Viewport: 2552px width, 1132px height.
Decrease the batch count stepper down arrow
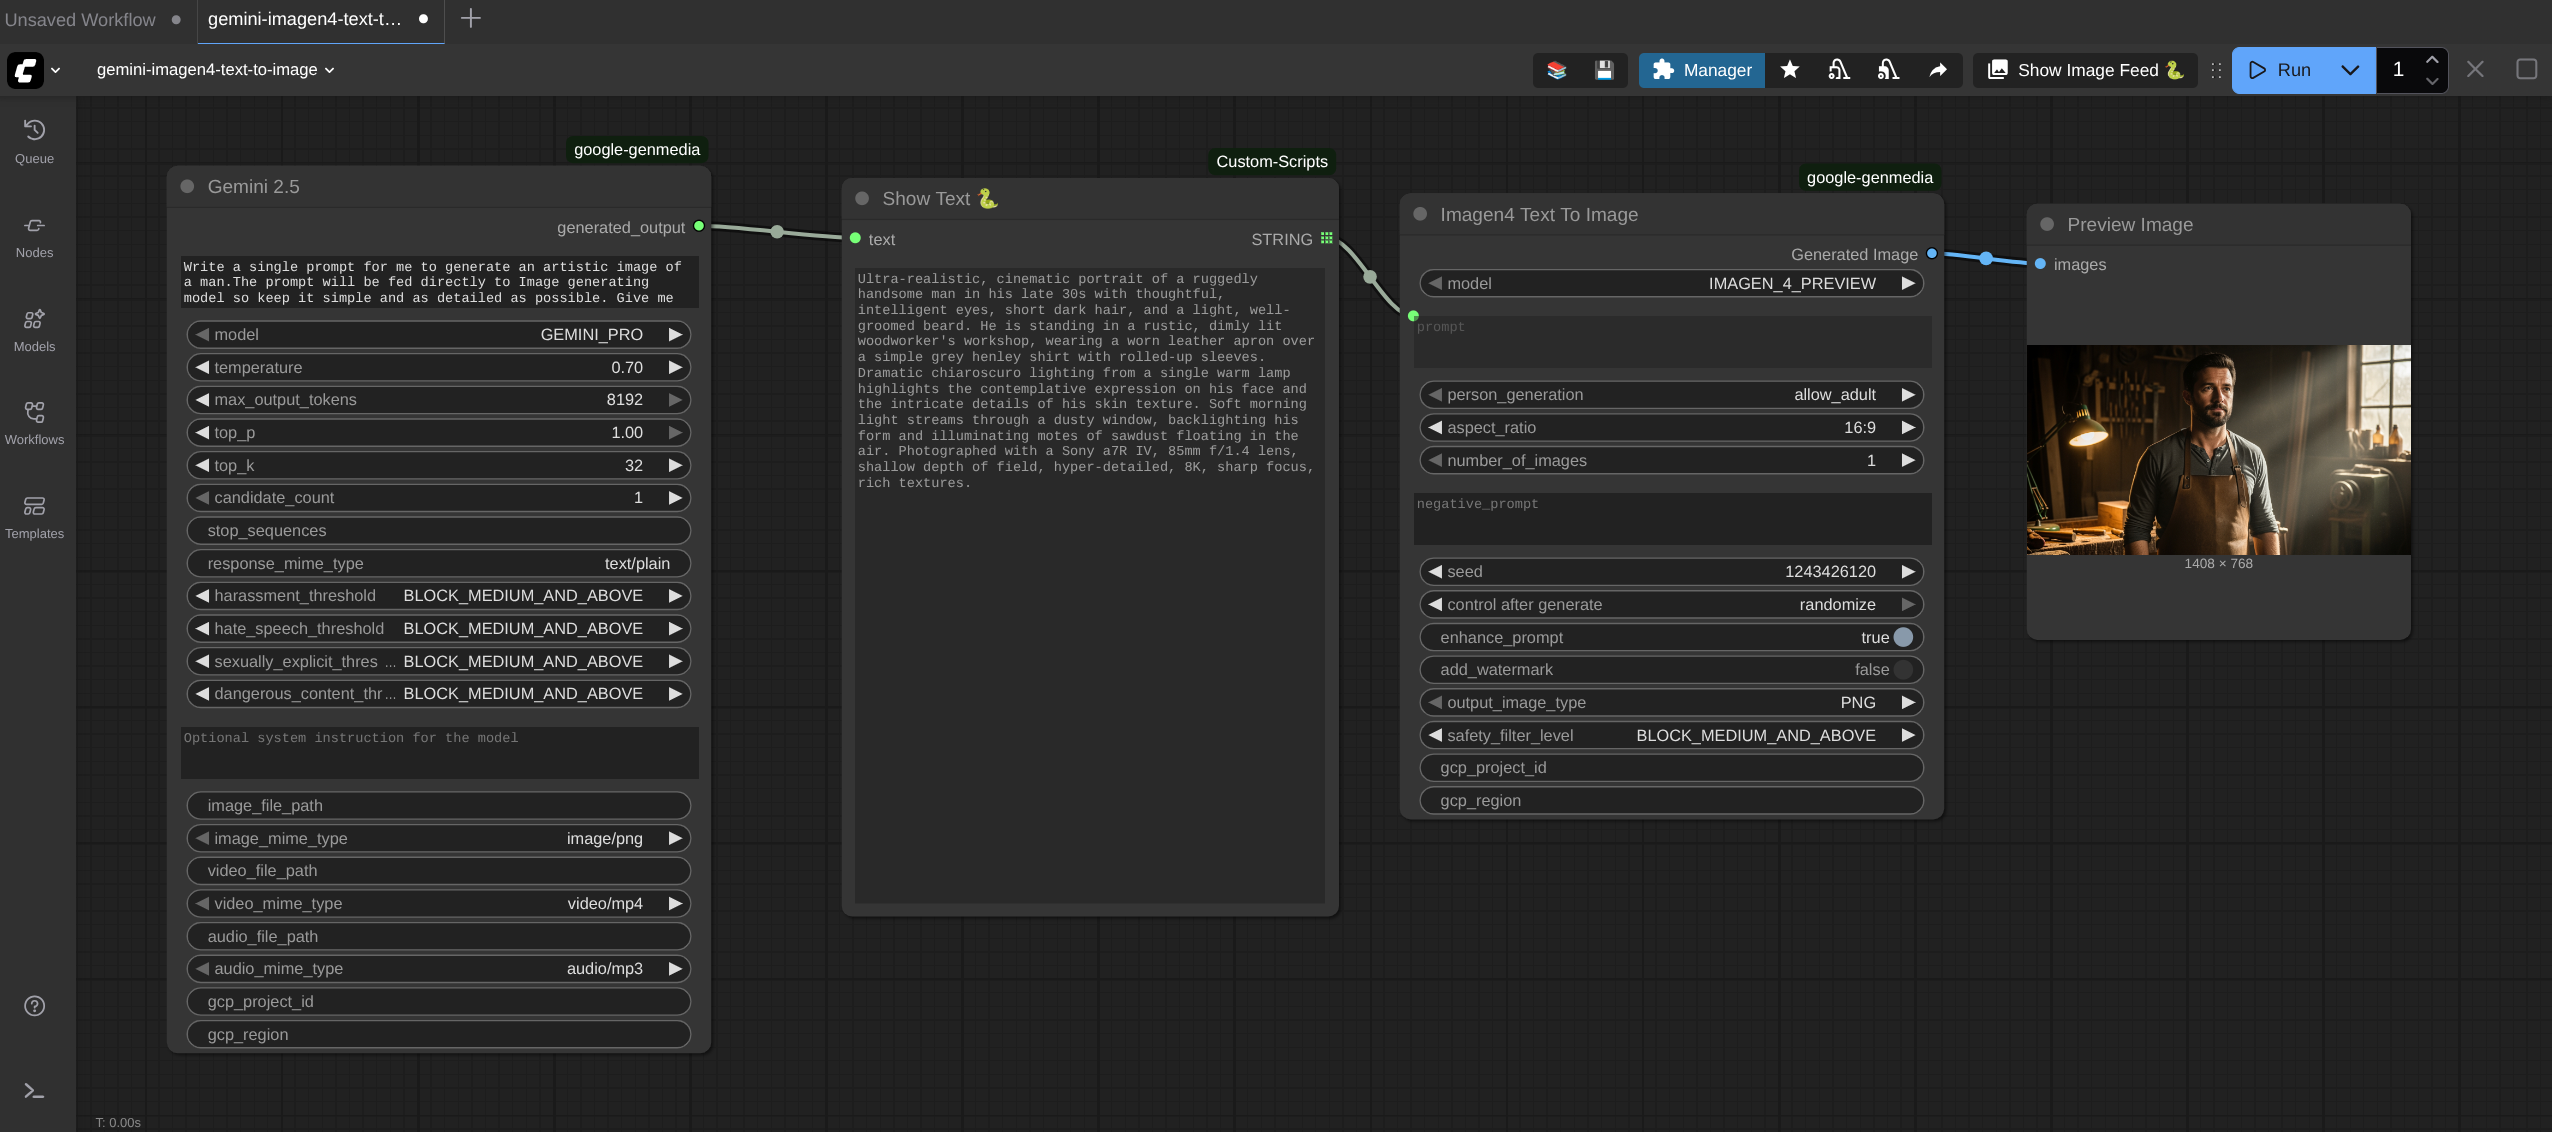(x=2432, y=81)
